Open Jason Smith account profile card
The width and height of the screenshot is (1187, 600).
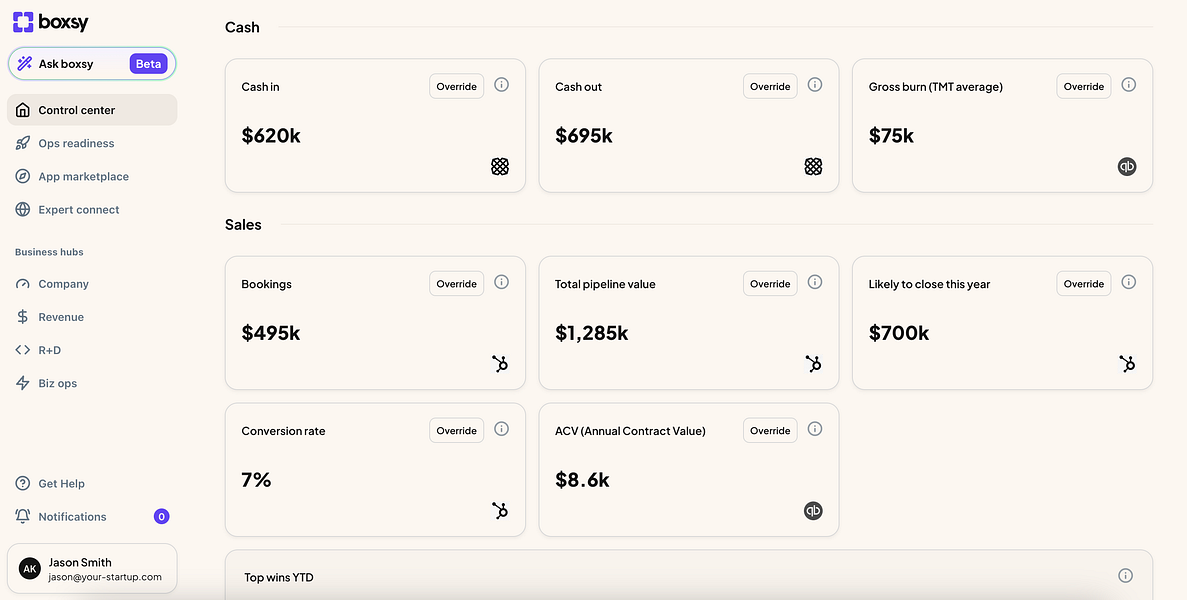tap(92, 569)
